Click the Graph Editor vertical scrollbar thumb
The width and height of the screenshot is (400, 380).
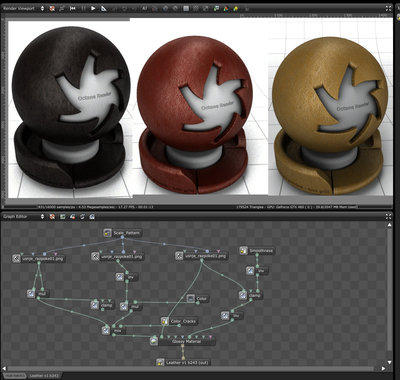click(389, 290)
